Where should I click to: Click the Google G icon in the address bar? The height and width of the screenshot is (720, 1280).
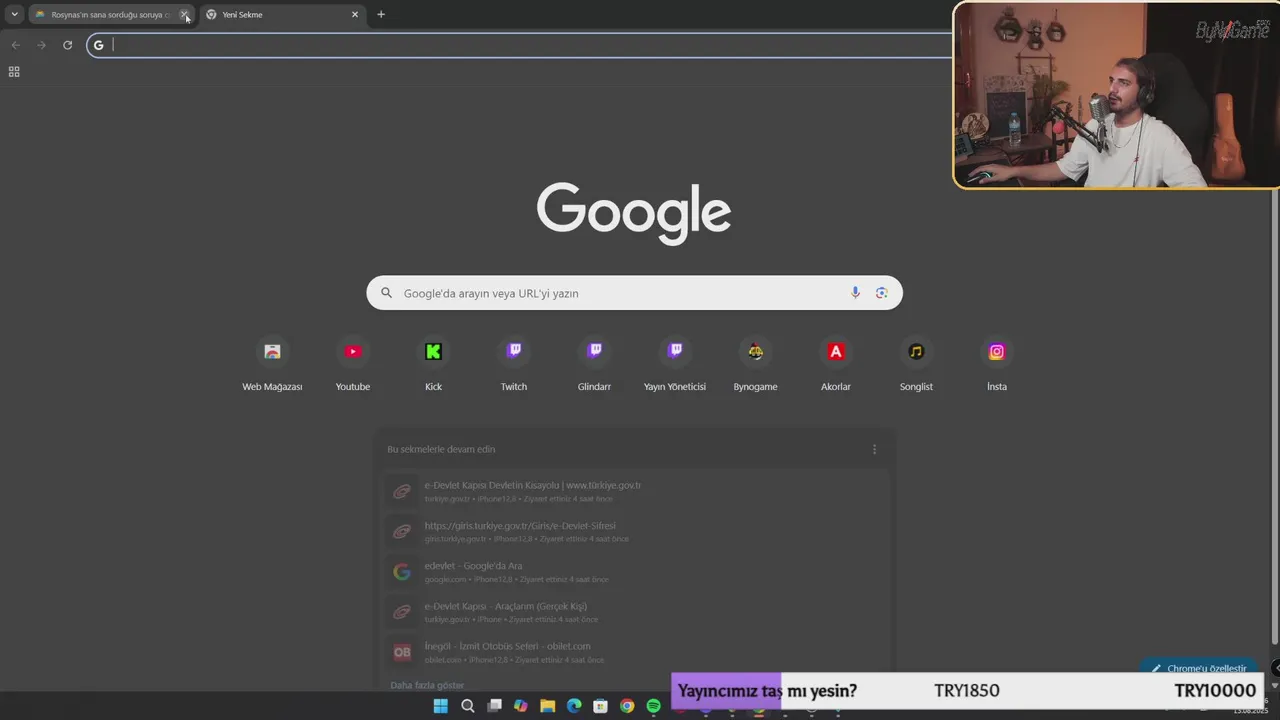click(98, 45)
